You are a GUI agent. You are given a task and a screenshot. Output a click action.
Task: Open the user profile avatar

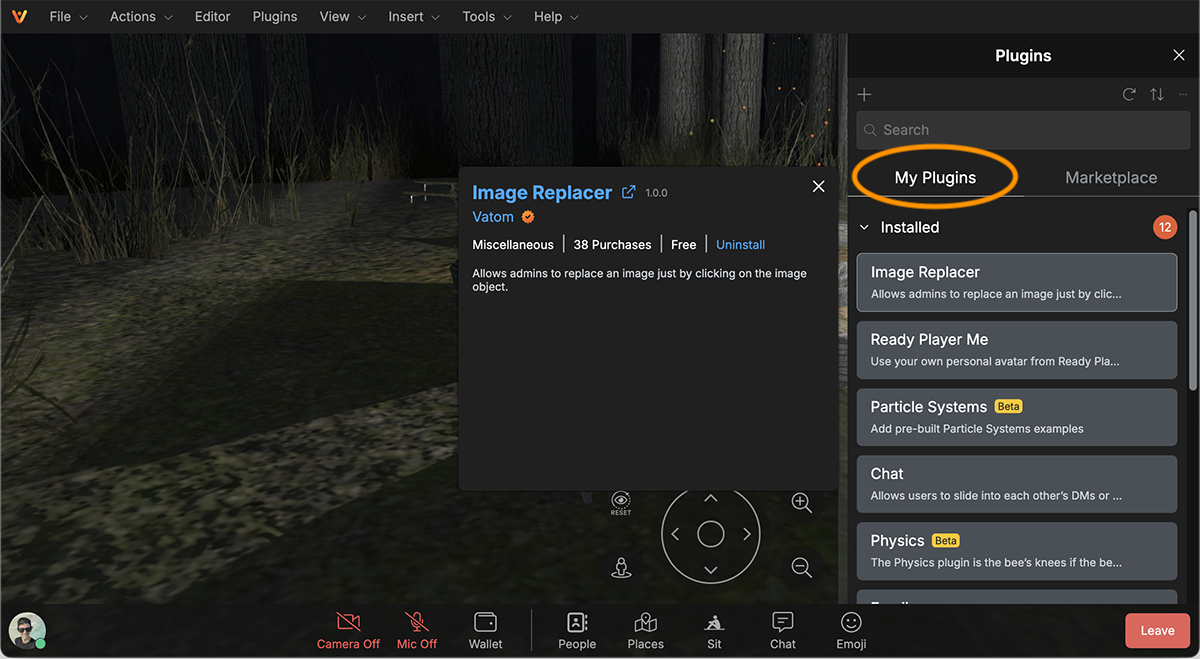point(28,631)
